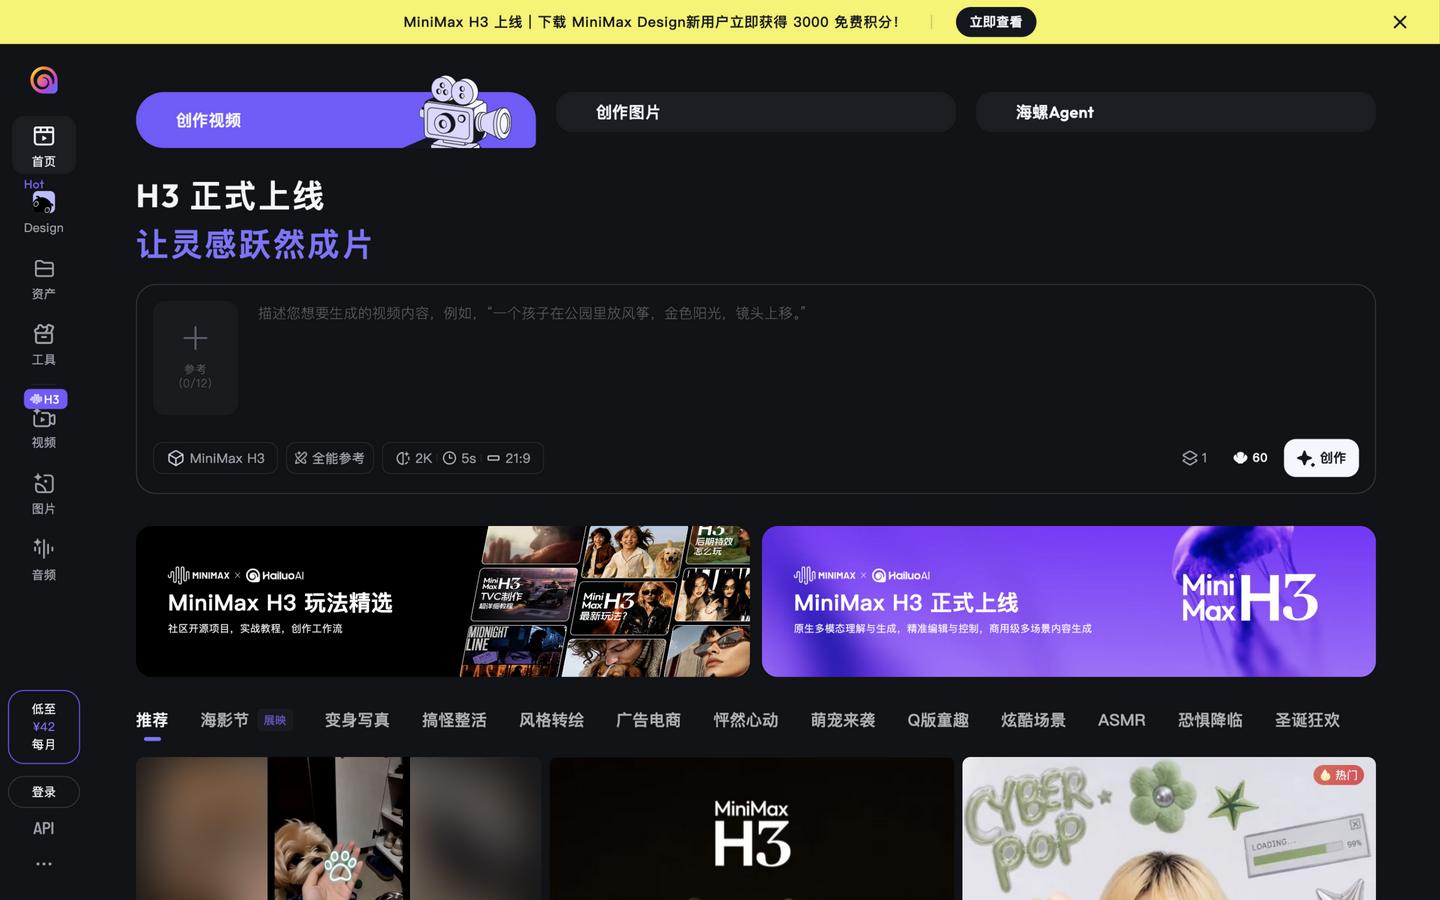Open the dog paw video thumbnail
The width and height of the screenshot is (1440, 900).
click(x=338, y=828)
